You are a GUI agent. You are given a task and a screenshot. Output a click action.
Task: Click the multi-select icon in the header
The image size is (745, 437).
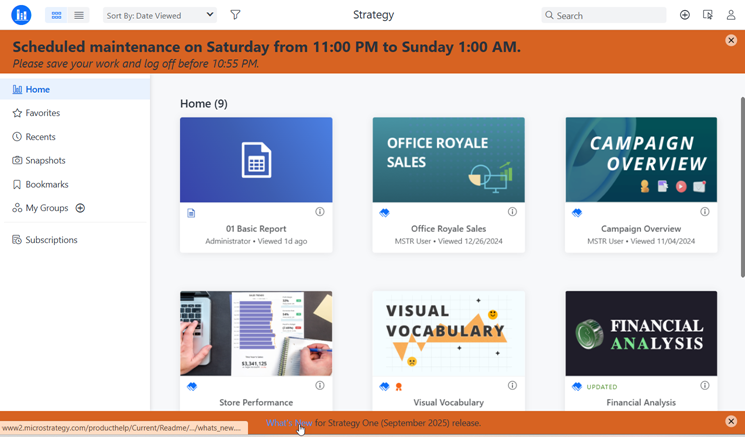pos(708,15)
